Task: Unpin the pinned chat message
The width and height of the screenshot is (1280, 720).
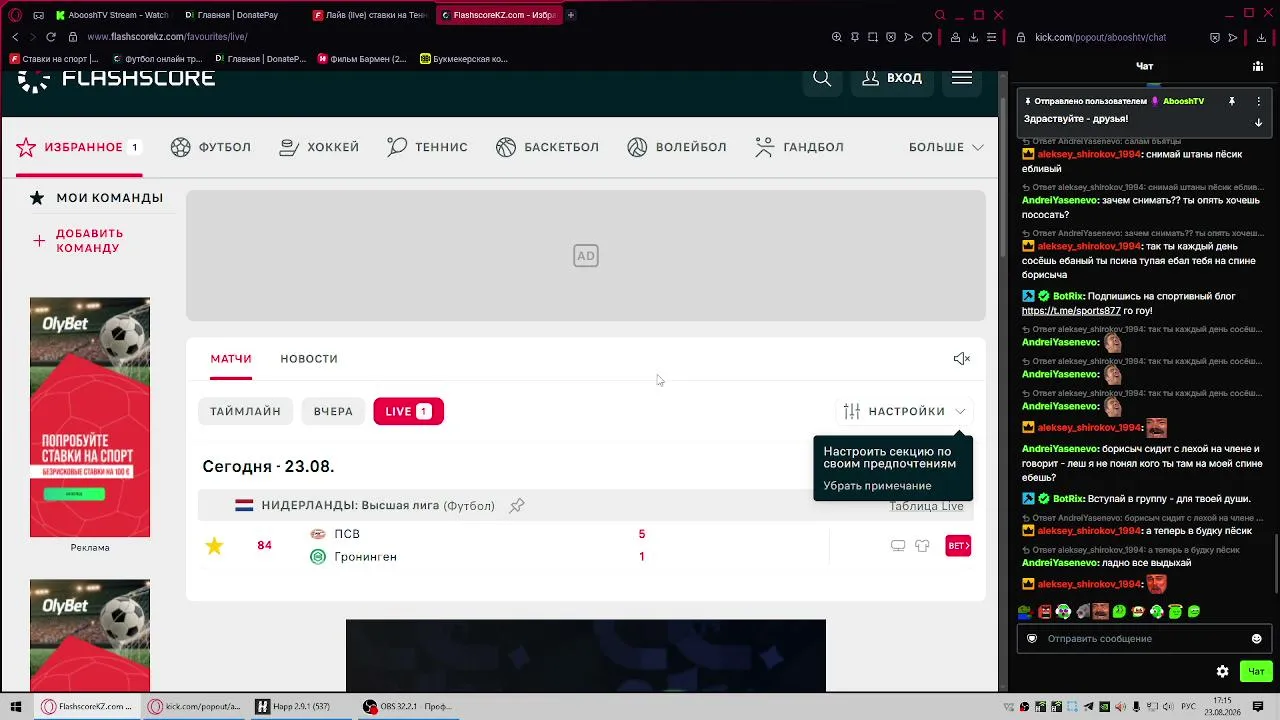Action: 1232,101
